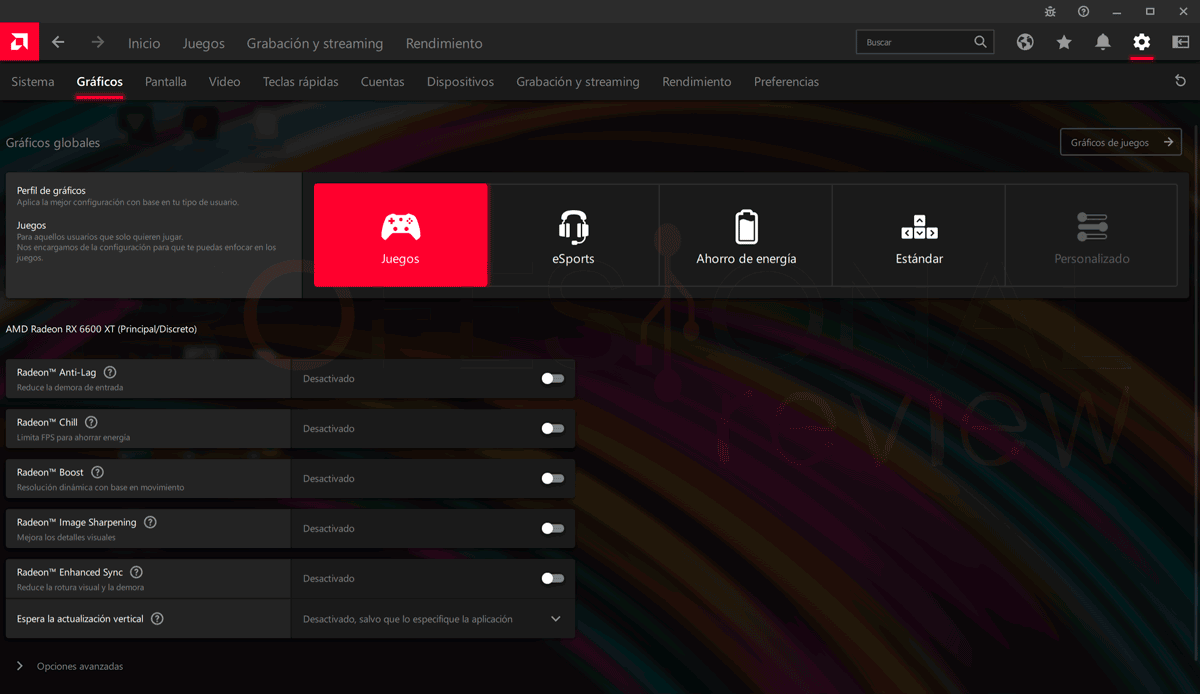The image size is (1200, 694).
Task: Open the sidebar layout icon
Action: coord(1181,42)
